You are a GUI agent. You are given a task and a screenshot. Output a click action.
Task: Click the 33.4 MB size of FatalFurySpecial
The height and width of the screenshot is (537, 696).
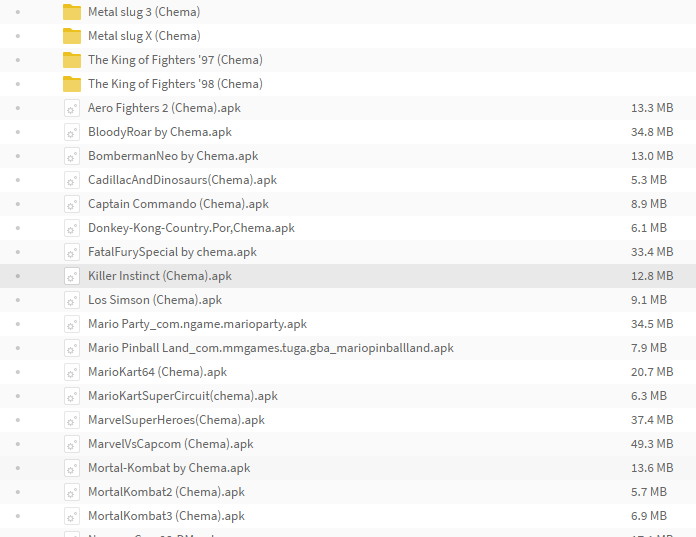point(652,252)
